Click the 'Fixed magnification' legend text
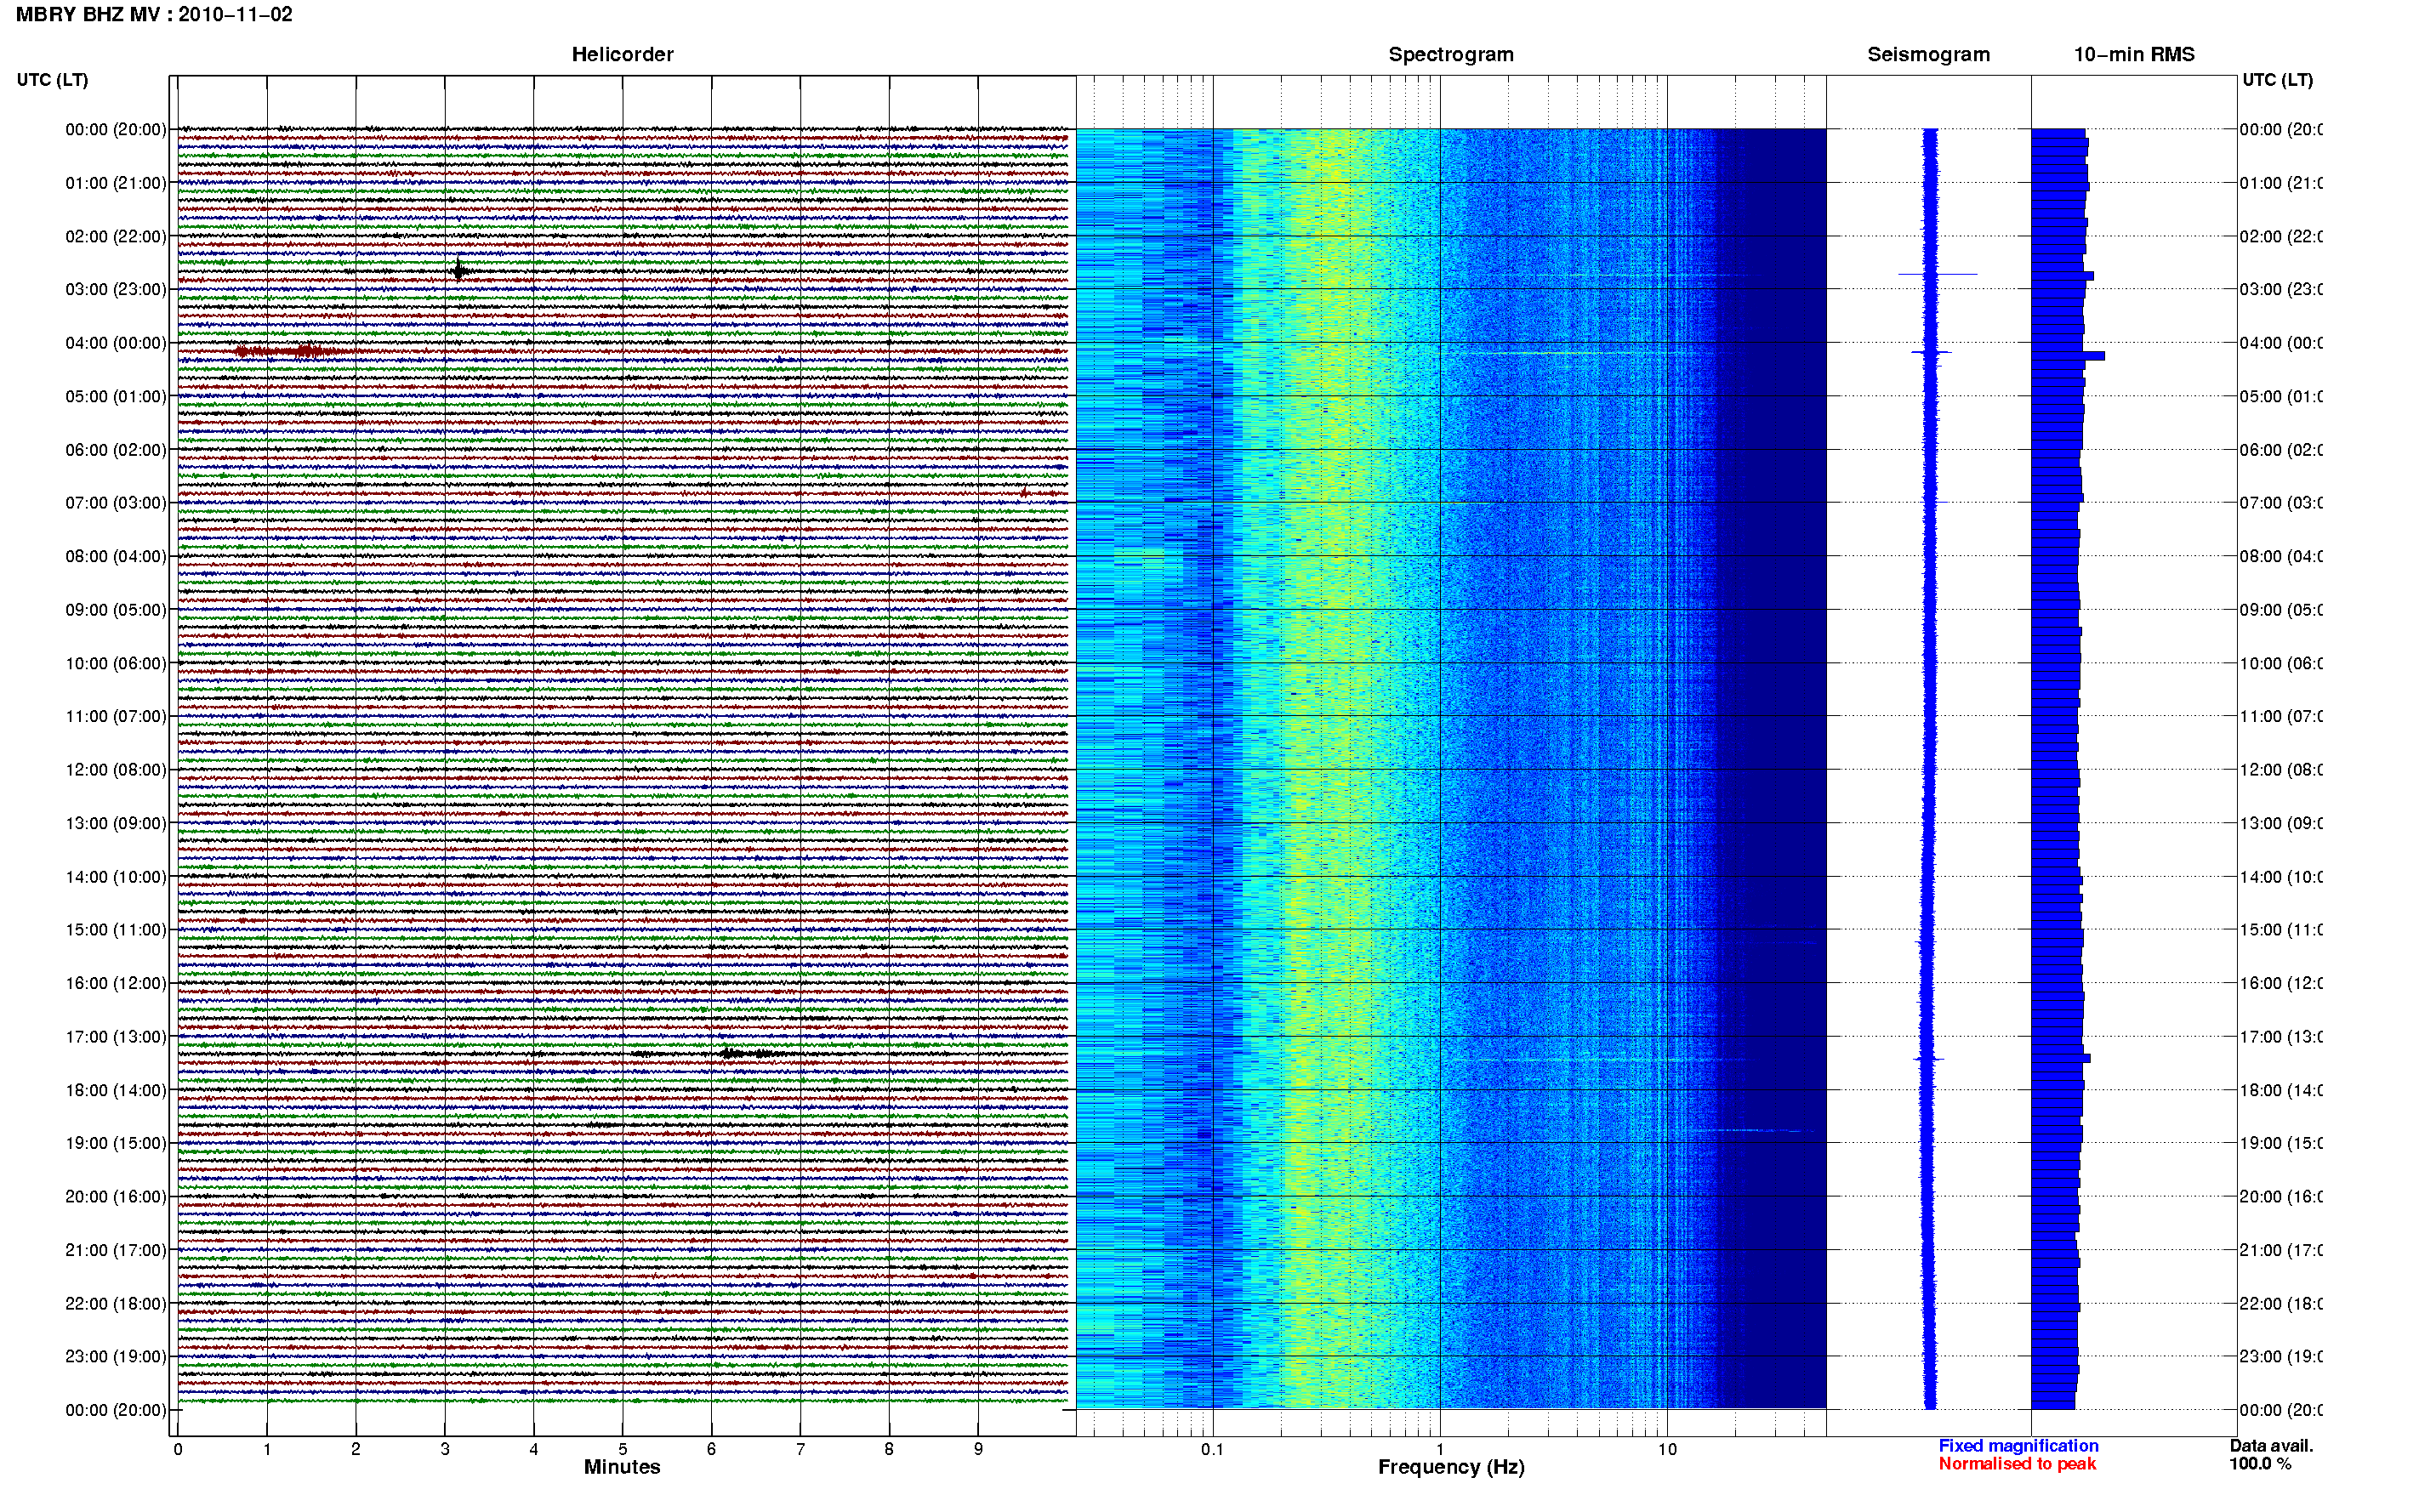The image size is (2419, 1512). 2018,1446
